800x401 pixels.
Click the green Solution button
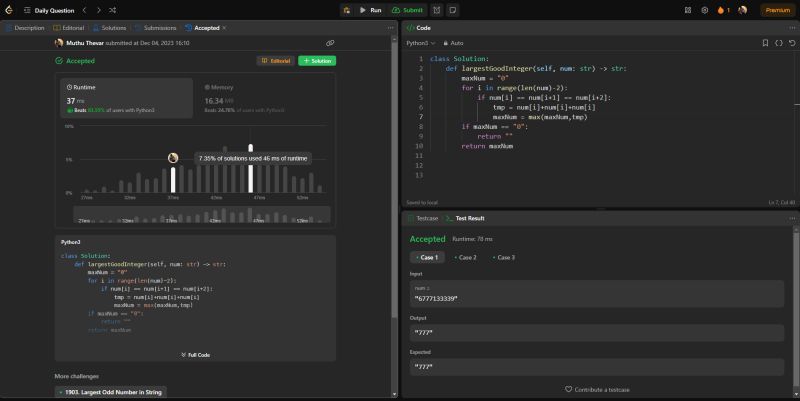click(317, 61)
